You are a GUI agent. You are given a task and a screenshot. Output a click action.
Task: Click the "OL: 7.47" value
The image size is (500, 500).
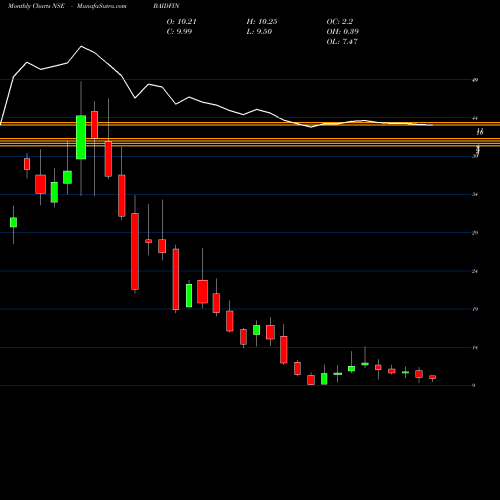342,42
